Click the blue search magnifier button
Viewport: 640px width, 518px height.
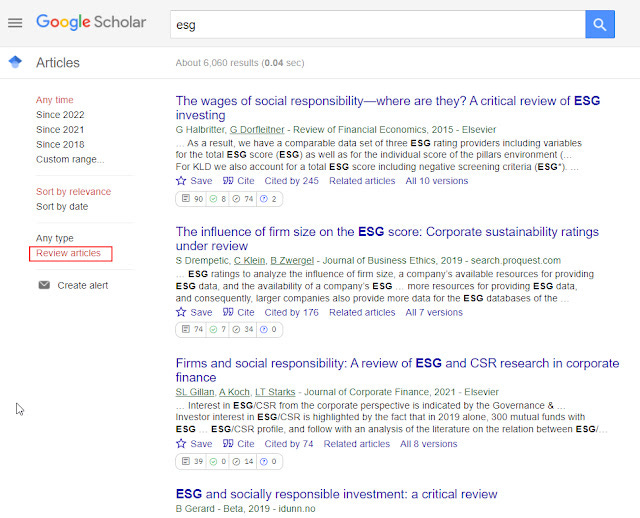pyautogui.click(x=600, y=24)
